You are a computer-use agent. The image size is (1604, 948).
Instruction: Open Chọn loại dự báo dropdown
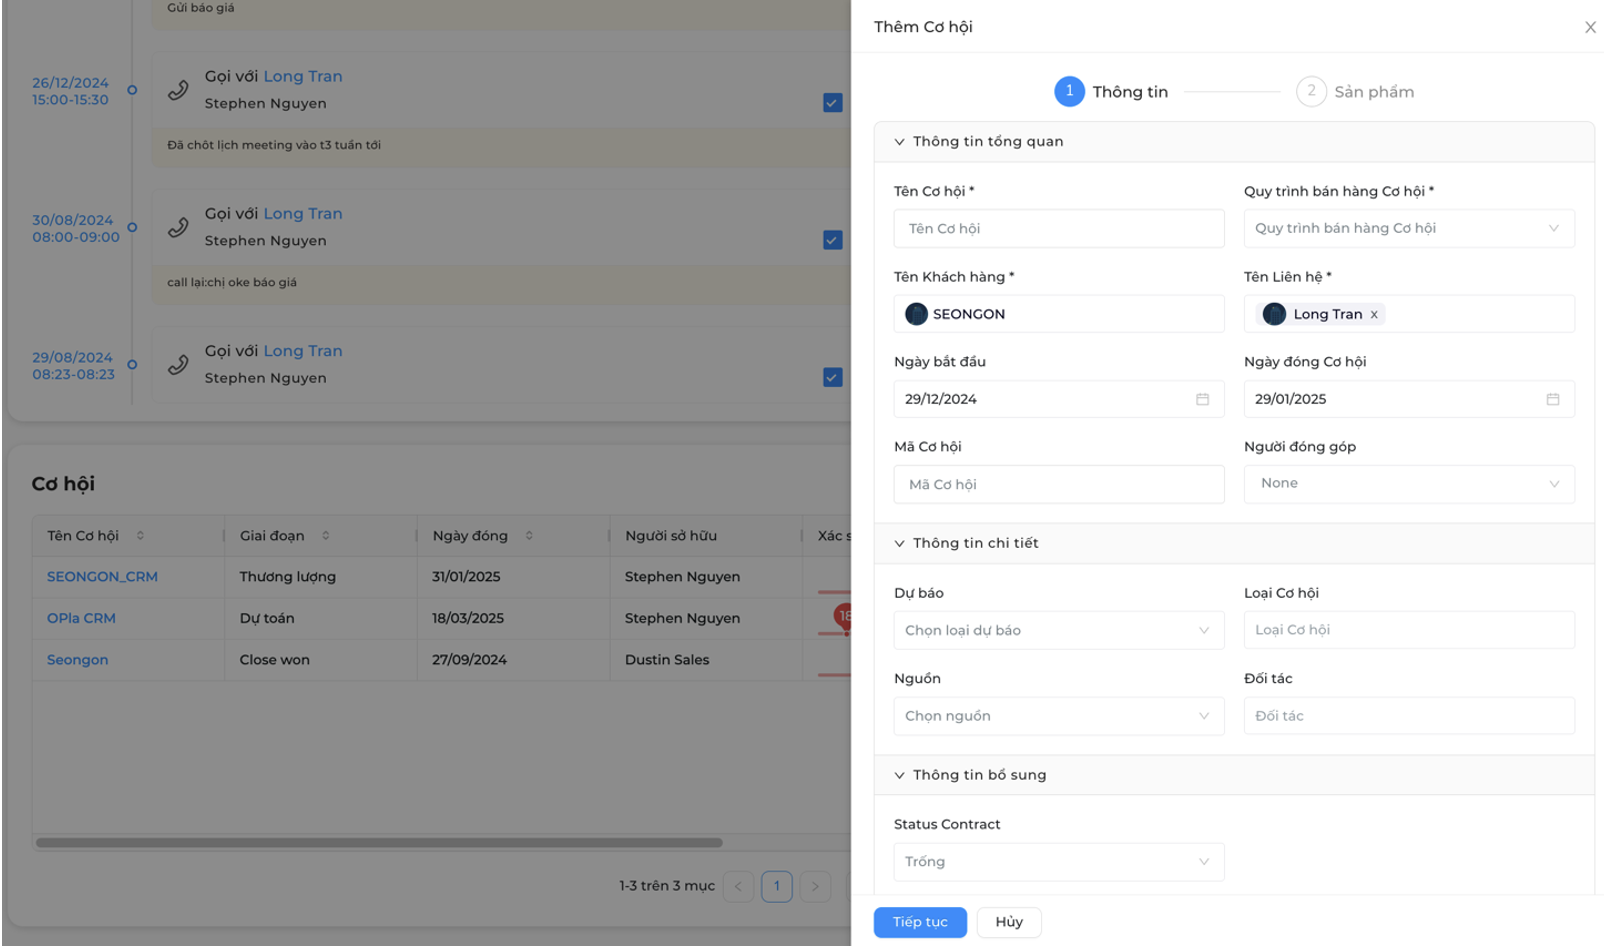click(x=1059, y=630)
